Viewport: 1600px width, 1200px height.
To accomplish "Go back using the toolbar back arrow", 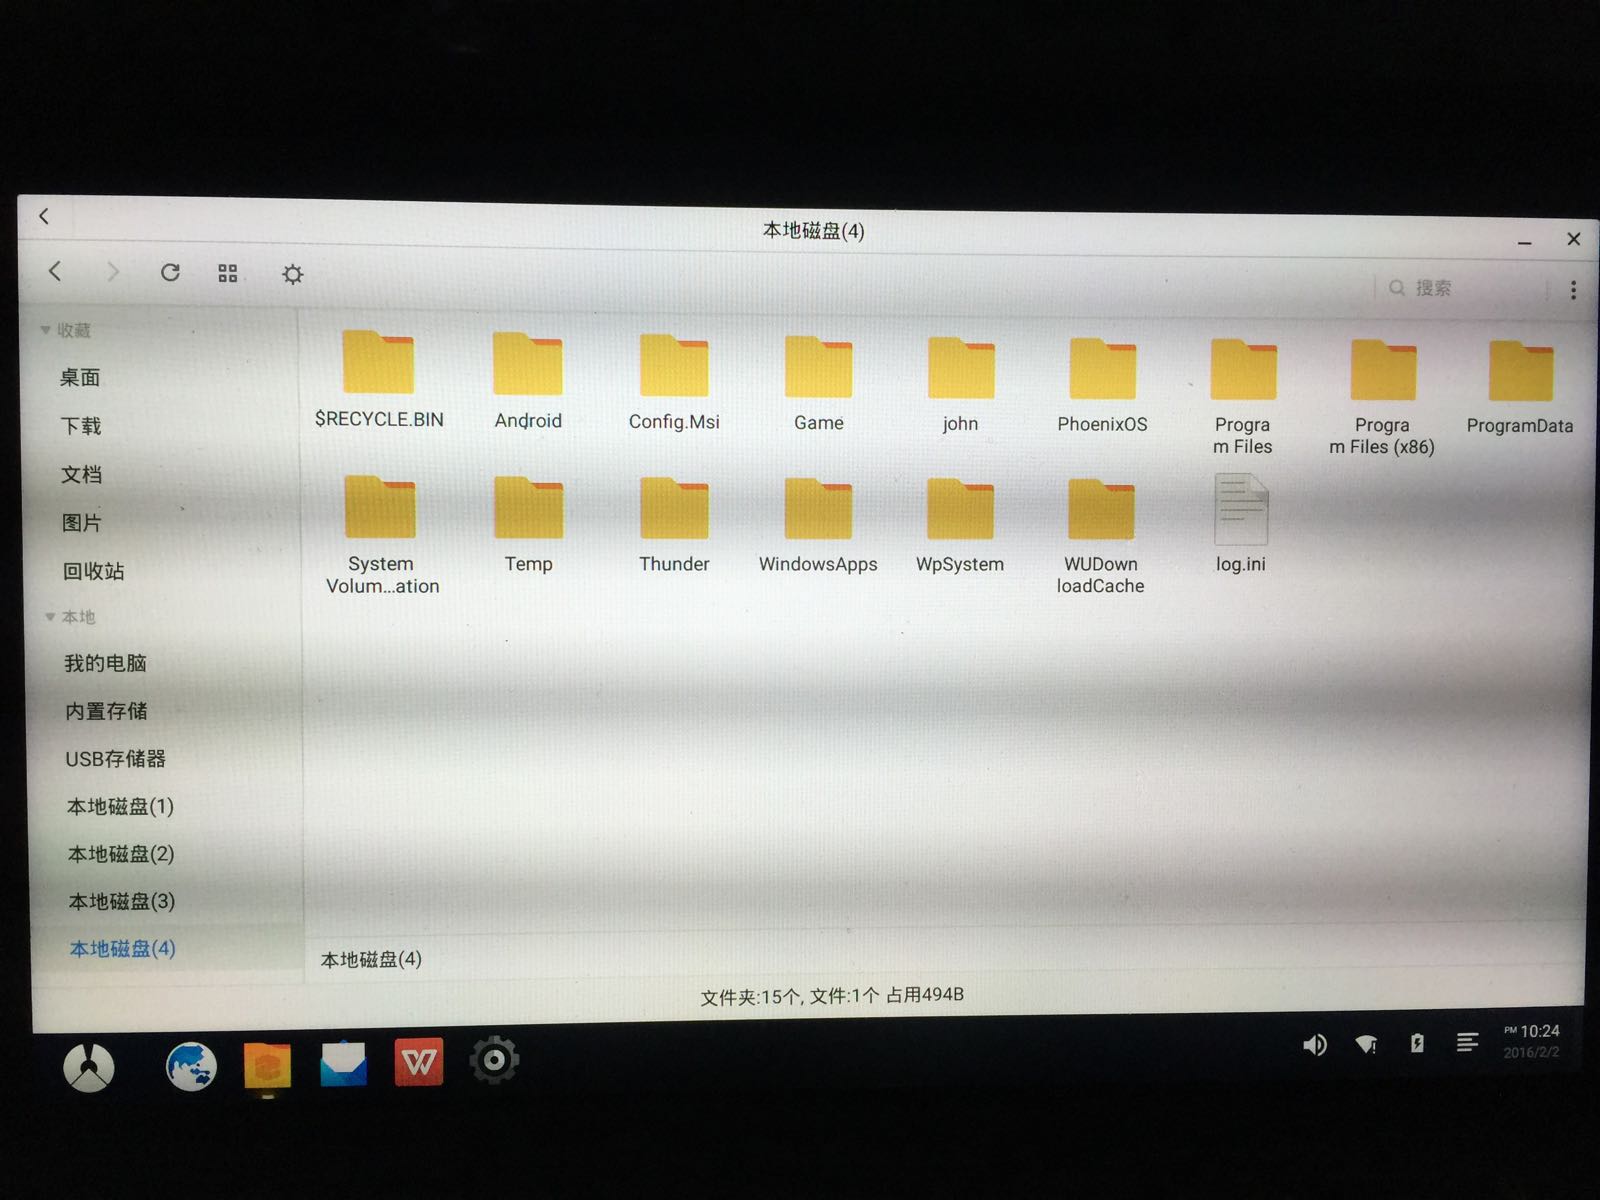I will pos(55,271).
